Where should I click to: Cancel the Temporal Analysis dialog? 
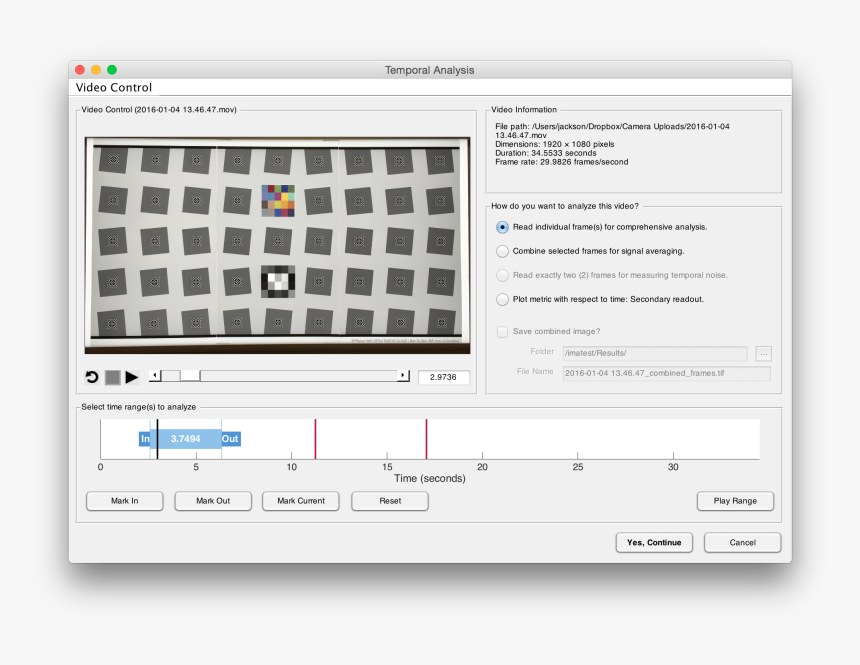pyautogui.click(x=742, y=543)
